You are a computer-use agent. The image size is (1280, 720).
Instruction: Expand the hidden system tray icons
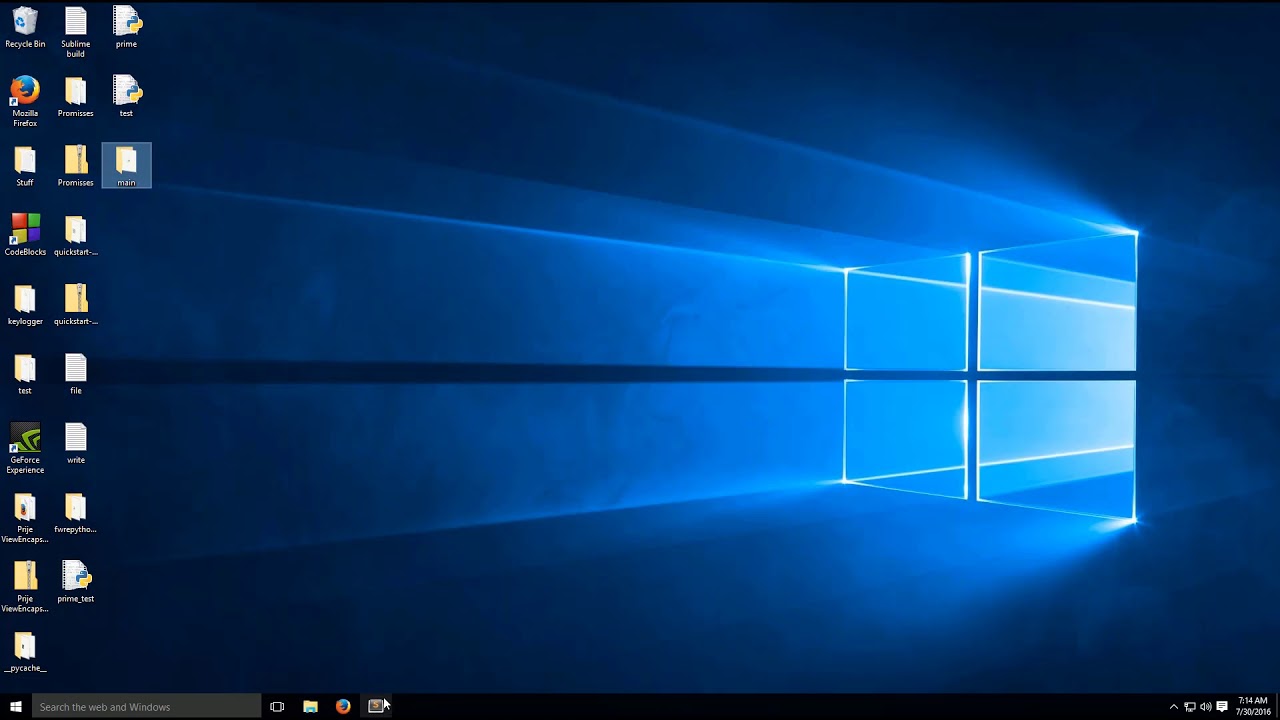tap(1174, 707)
